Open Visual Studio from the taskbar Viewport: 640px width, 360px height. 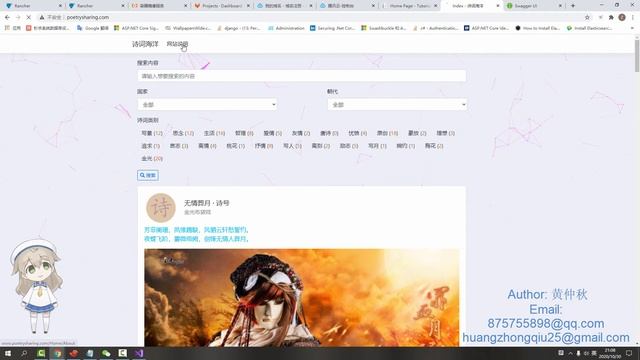pos(139,353)
